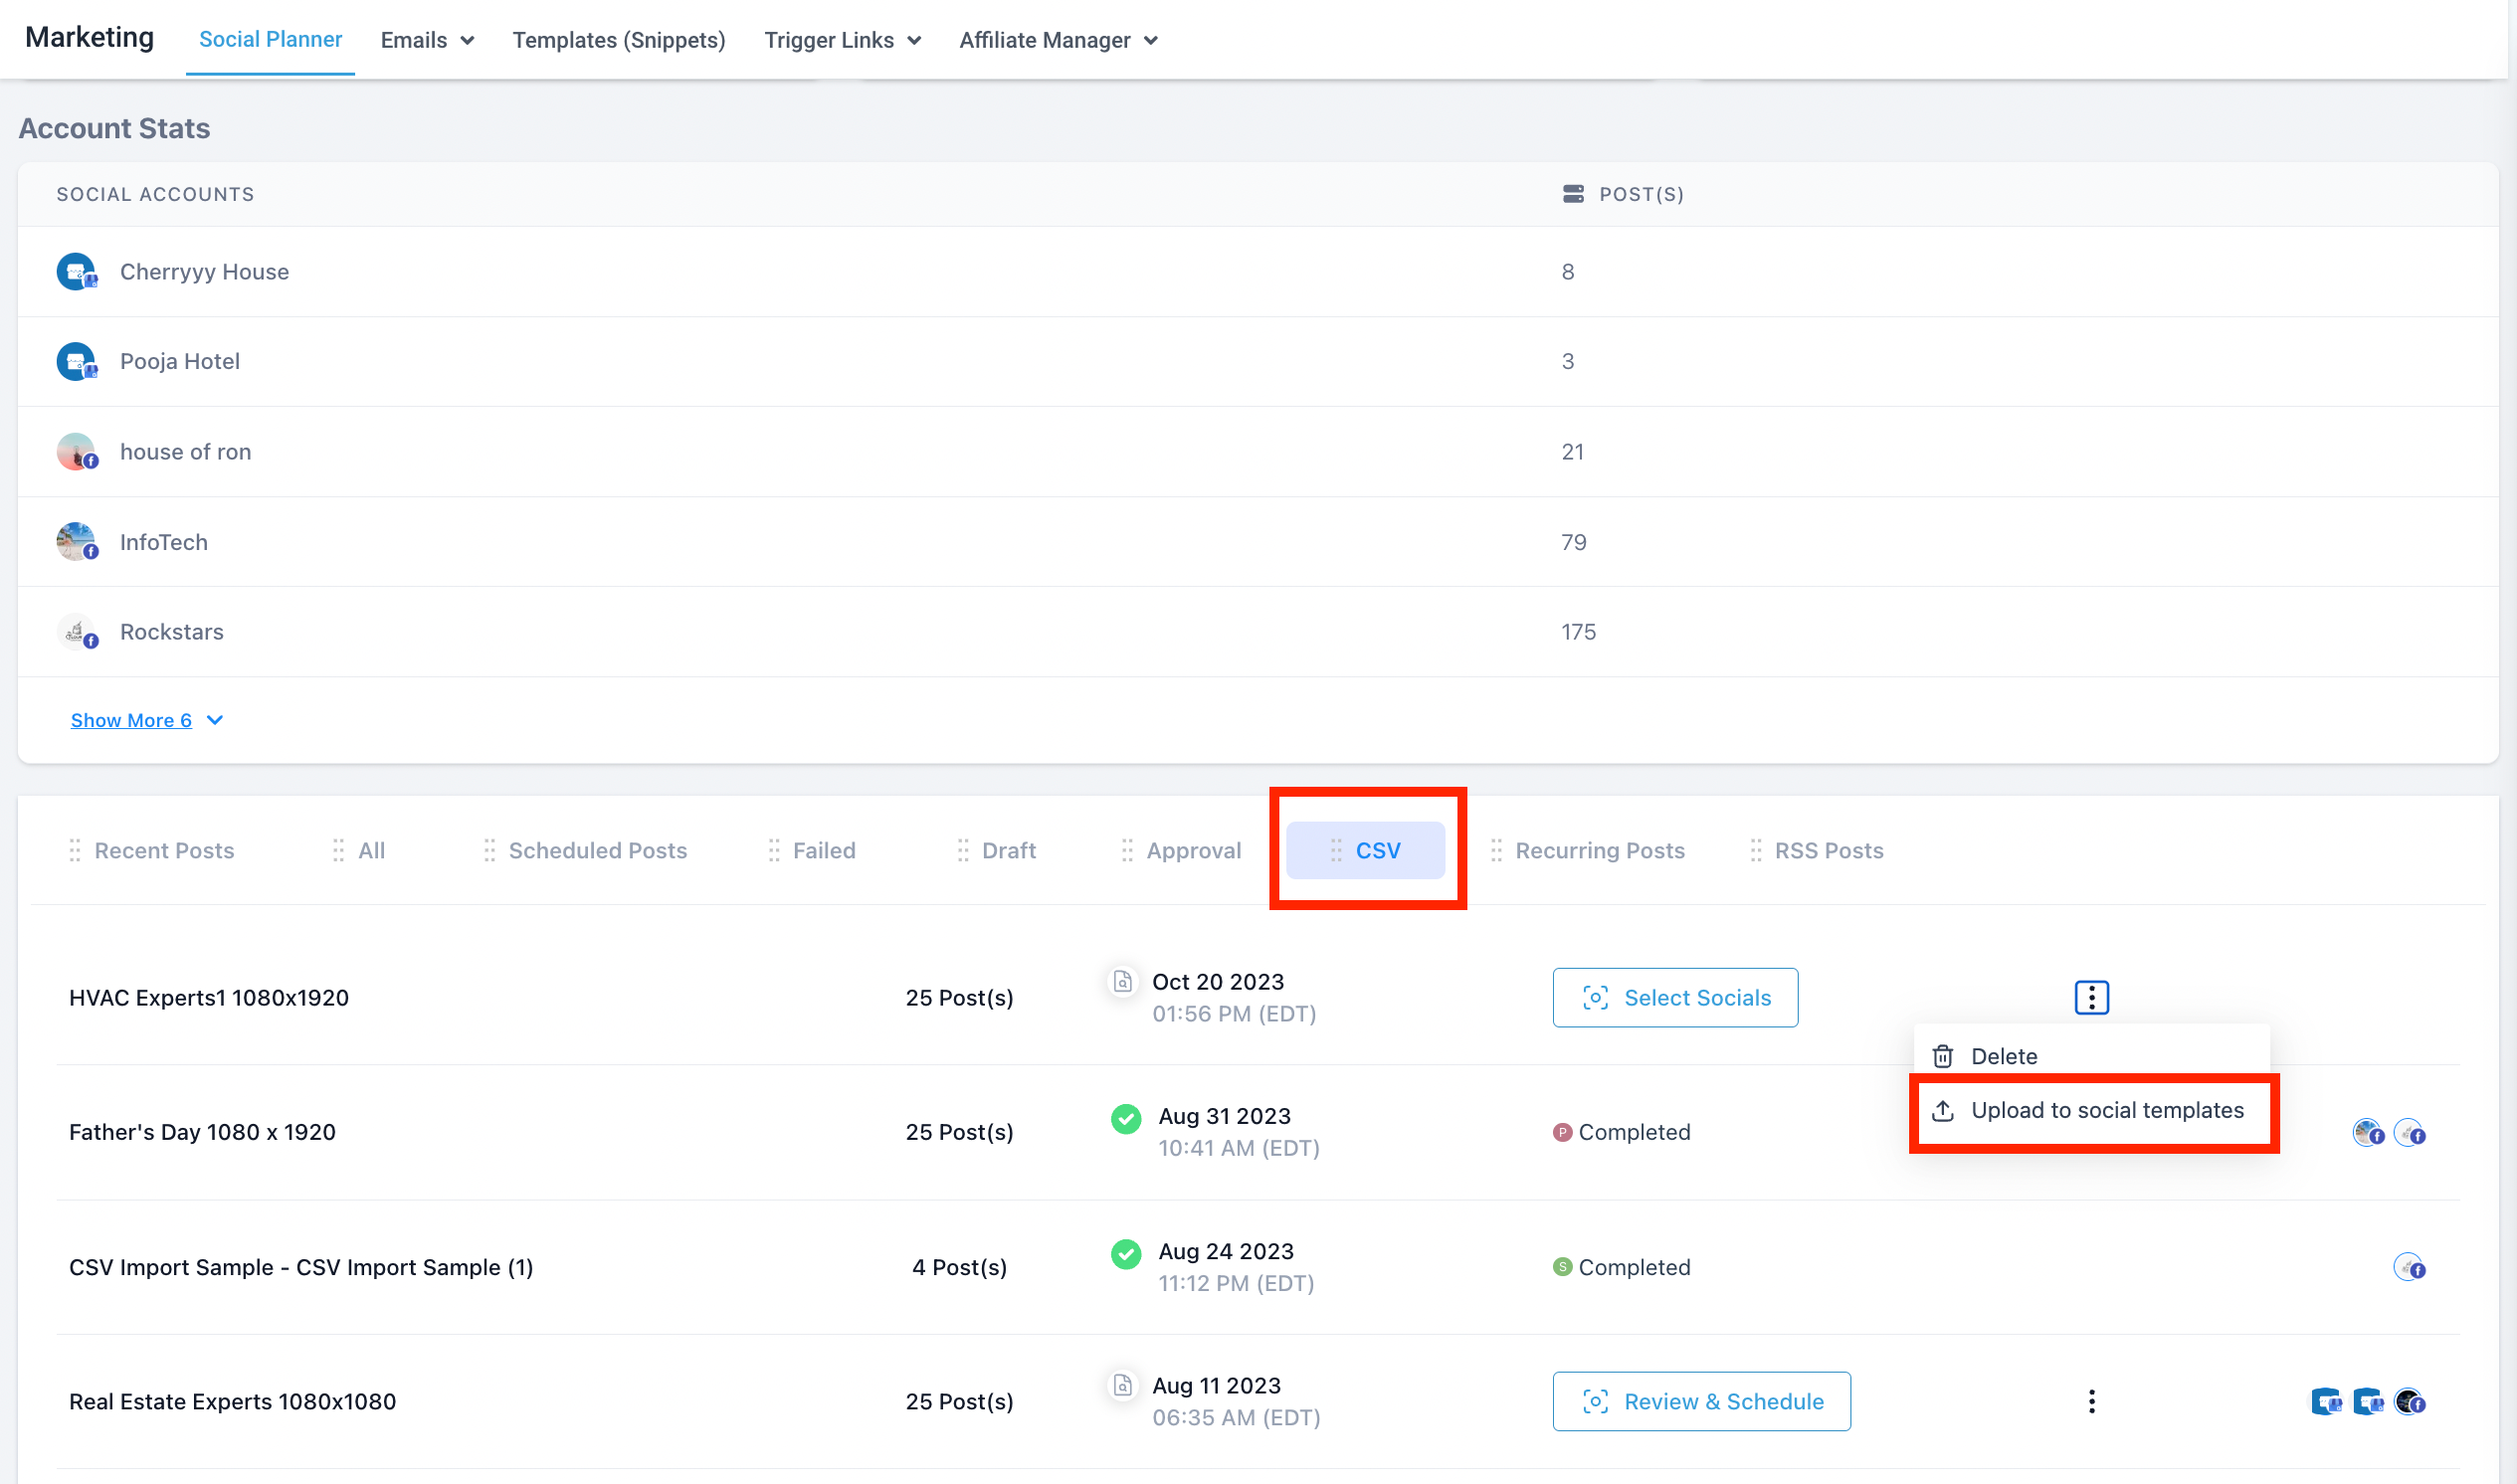
Task: Expand the Trigger Links dropdown
Action: point(842,40)
